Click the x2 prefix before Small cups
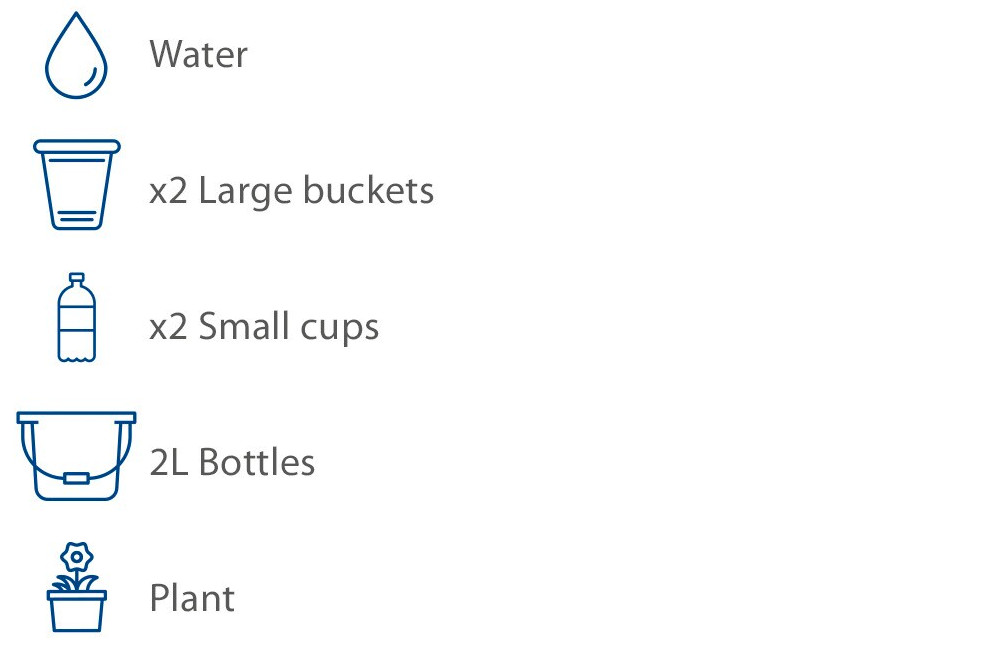 pyautogui.click(x=168, y=327)
